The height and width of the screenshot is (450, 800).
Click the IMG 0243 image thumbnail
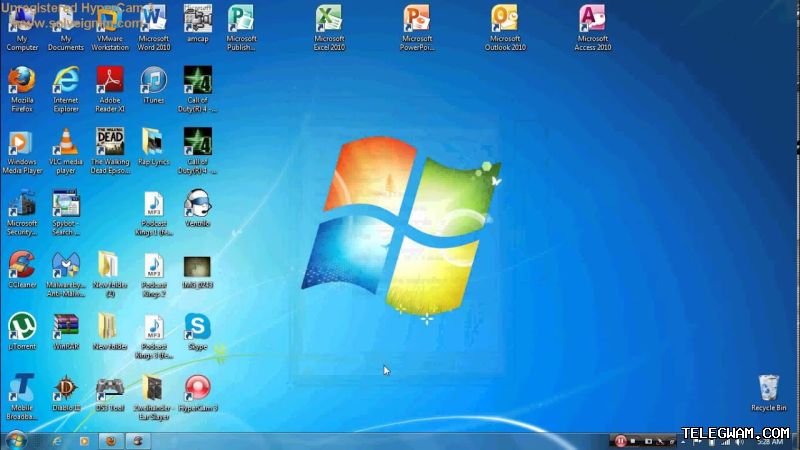[x=197, y=273]
